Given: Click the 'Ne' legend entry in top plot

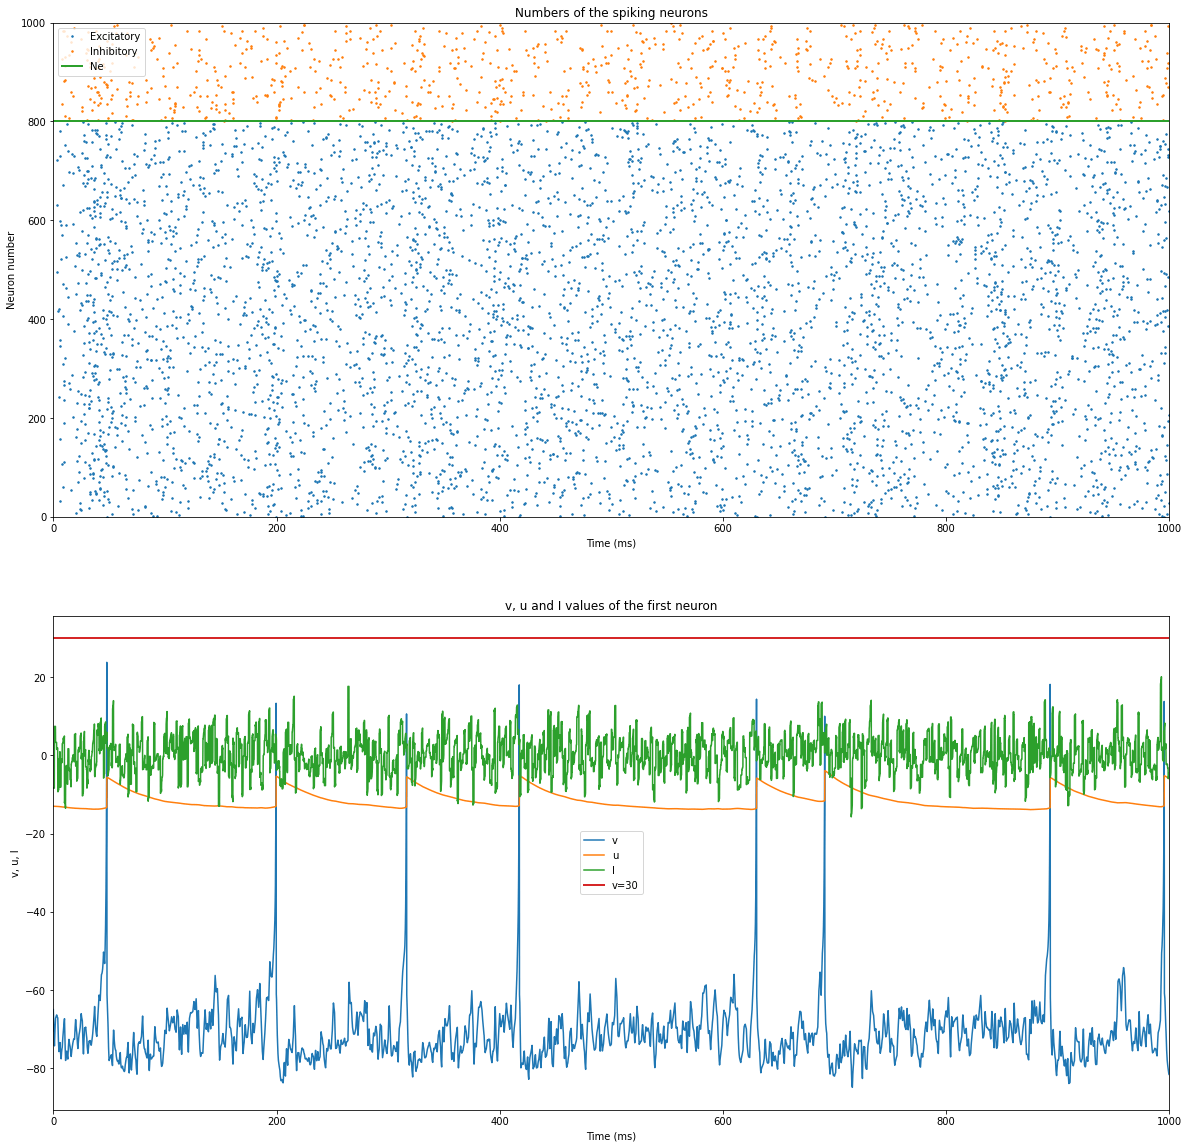Looking at the screenshot, I should tap(97, 66).
